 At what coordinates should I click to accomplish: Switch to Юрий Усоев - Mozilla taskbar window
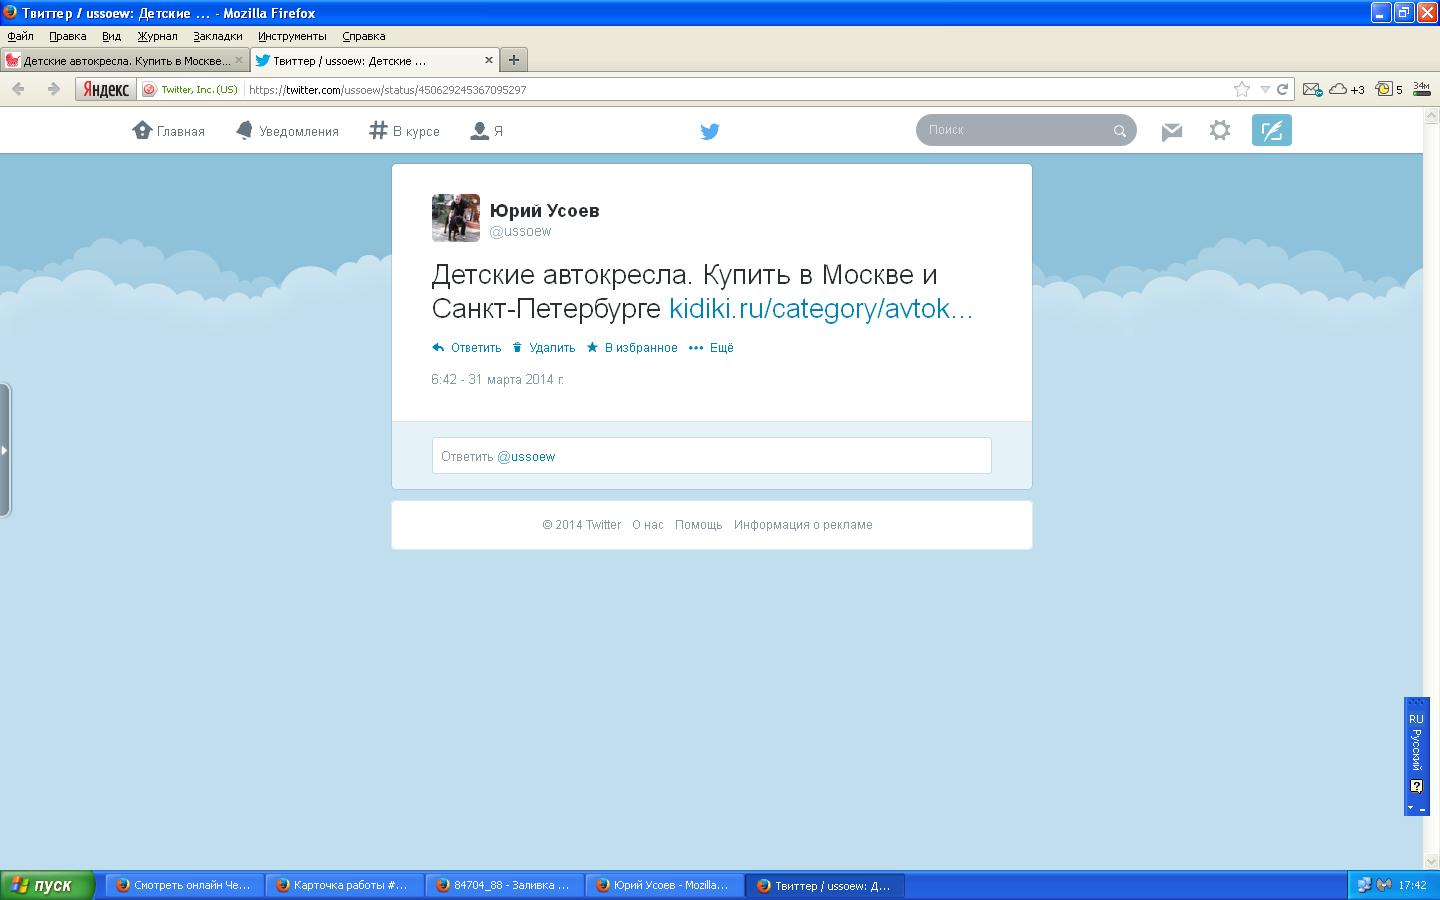[x=665, y=885]
